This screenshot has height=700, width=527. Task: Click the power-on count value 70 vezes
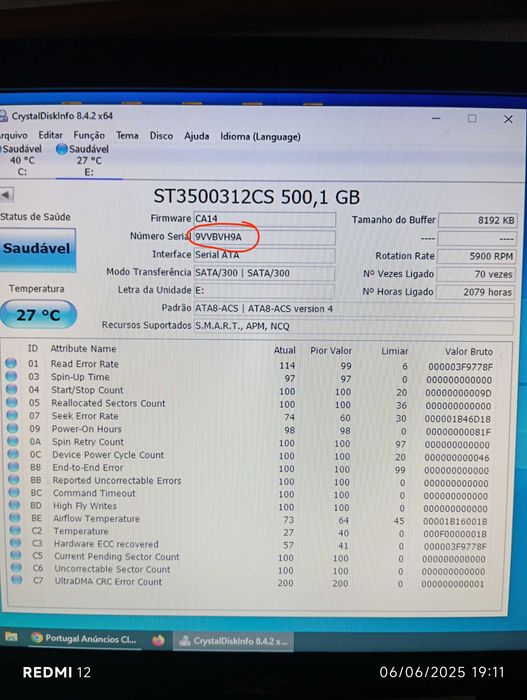(x=476, y=274)
